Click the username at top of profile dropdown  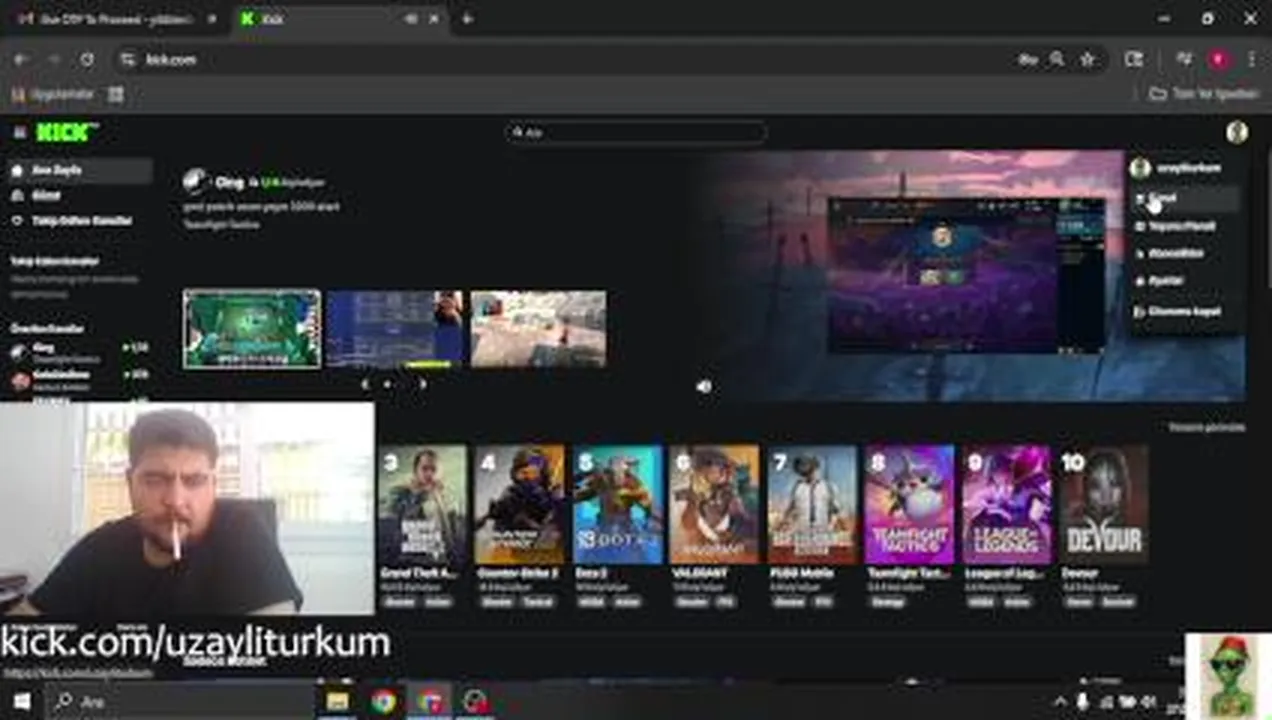coord(1189,168)
